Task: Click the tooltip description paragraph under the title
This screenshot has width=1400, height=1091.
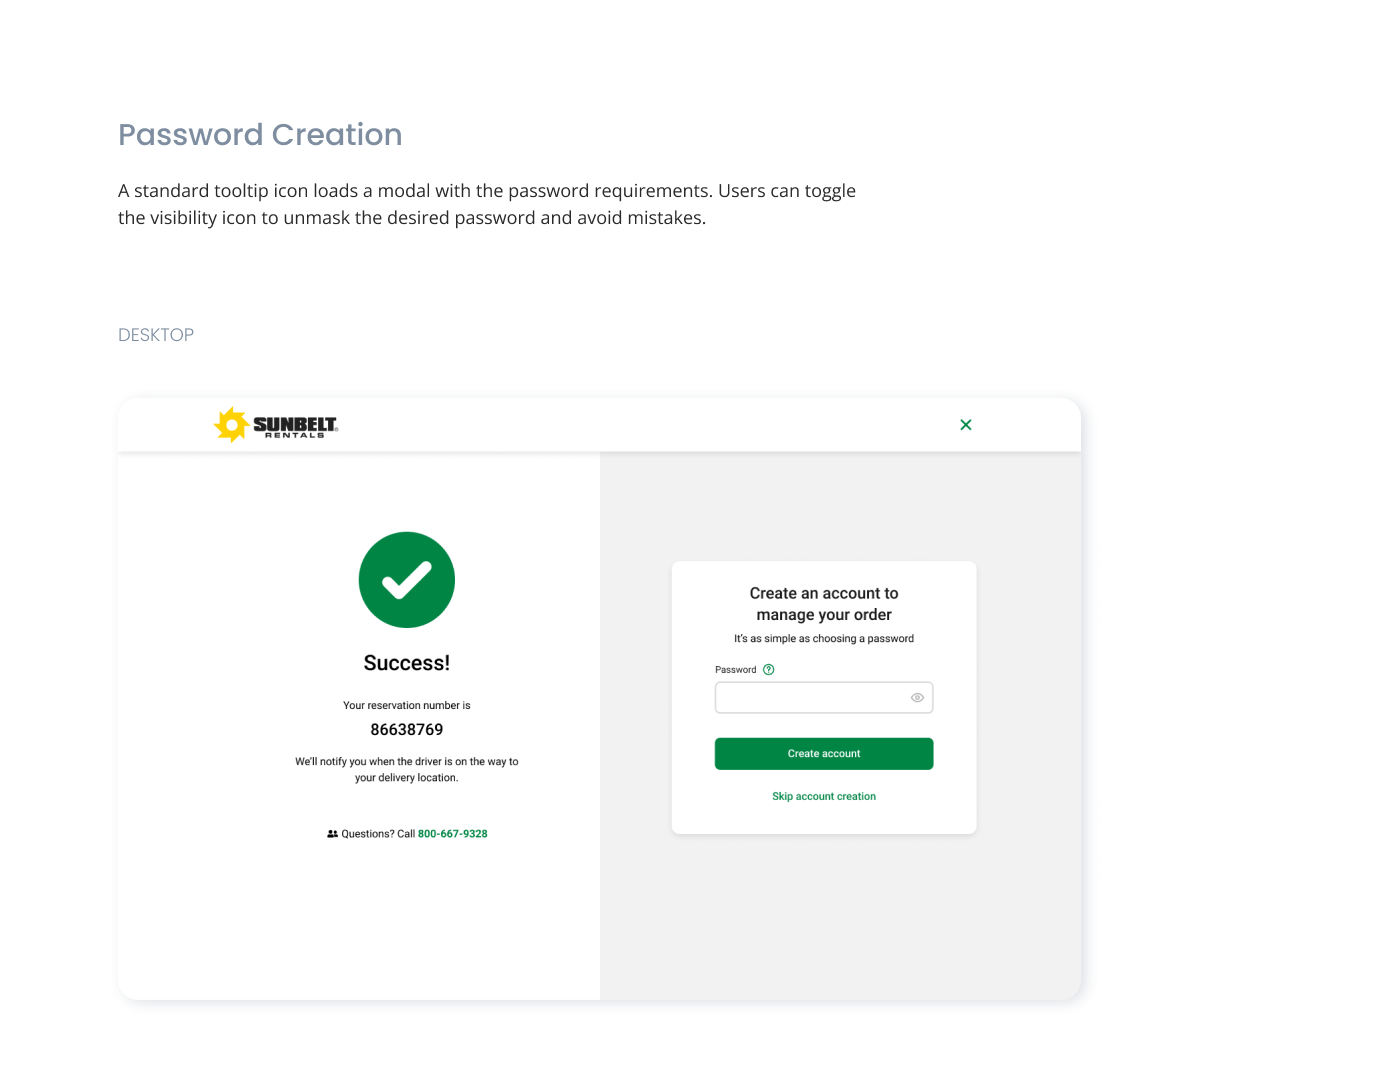Action: [487, 204]
